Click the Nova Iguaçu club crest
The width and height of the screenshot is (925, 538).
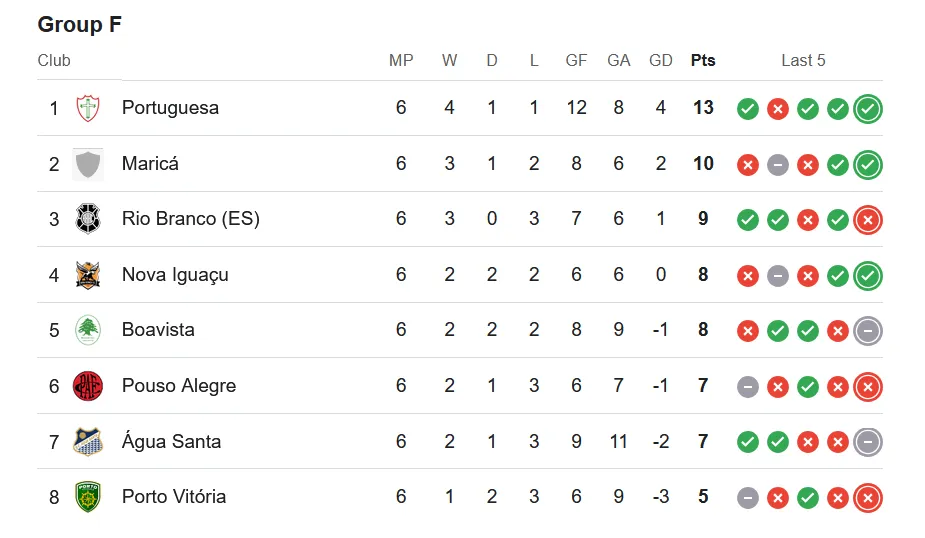coord(88,275)
